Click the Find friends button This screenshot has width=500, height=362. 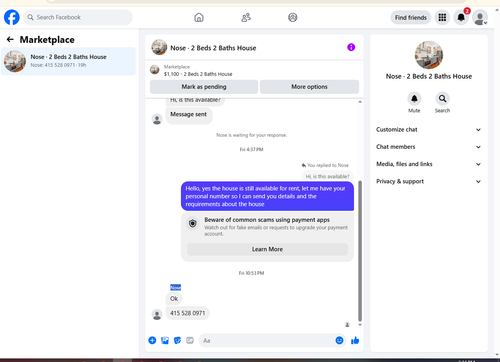(x=411, y=17)
